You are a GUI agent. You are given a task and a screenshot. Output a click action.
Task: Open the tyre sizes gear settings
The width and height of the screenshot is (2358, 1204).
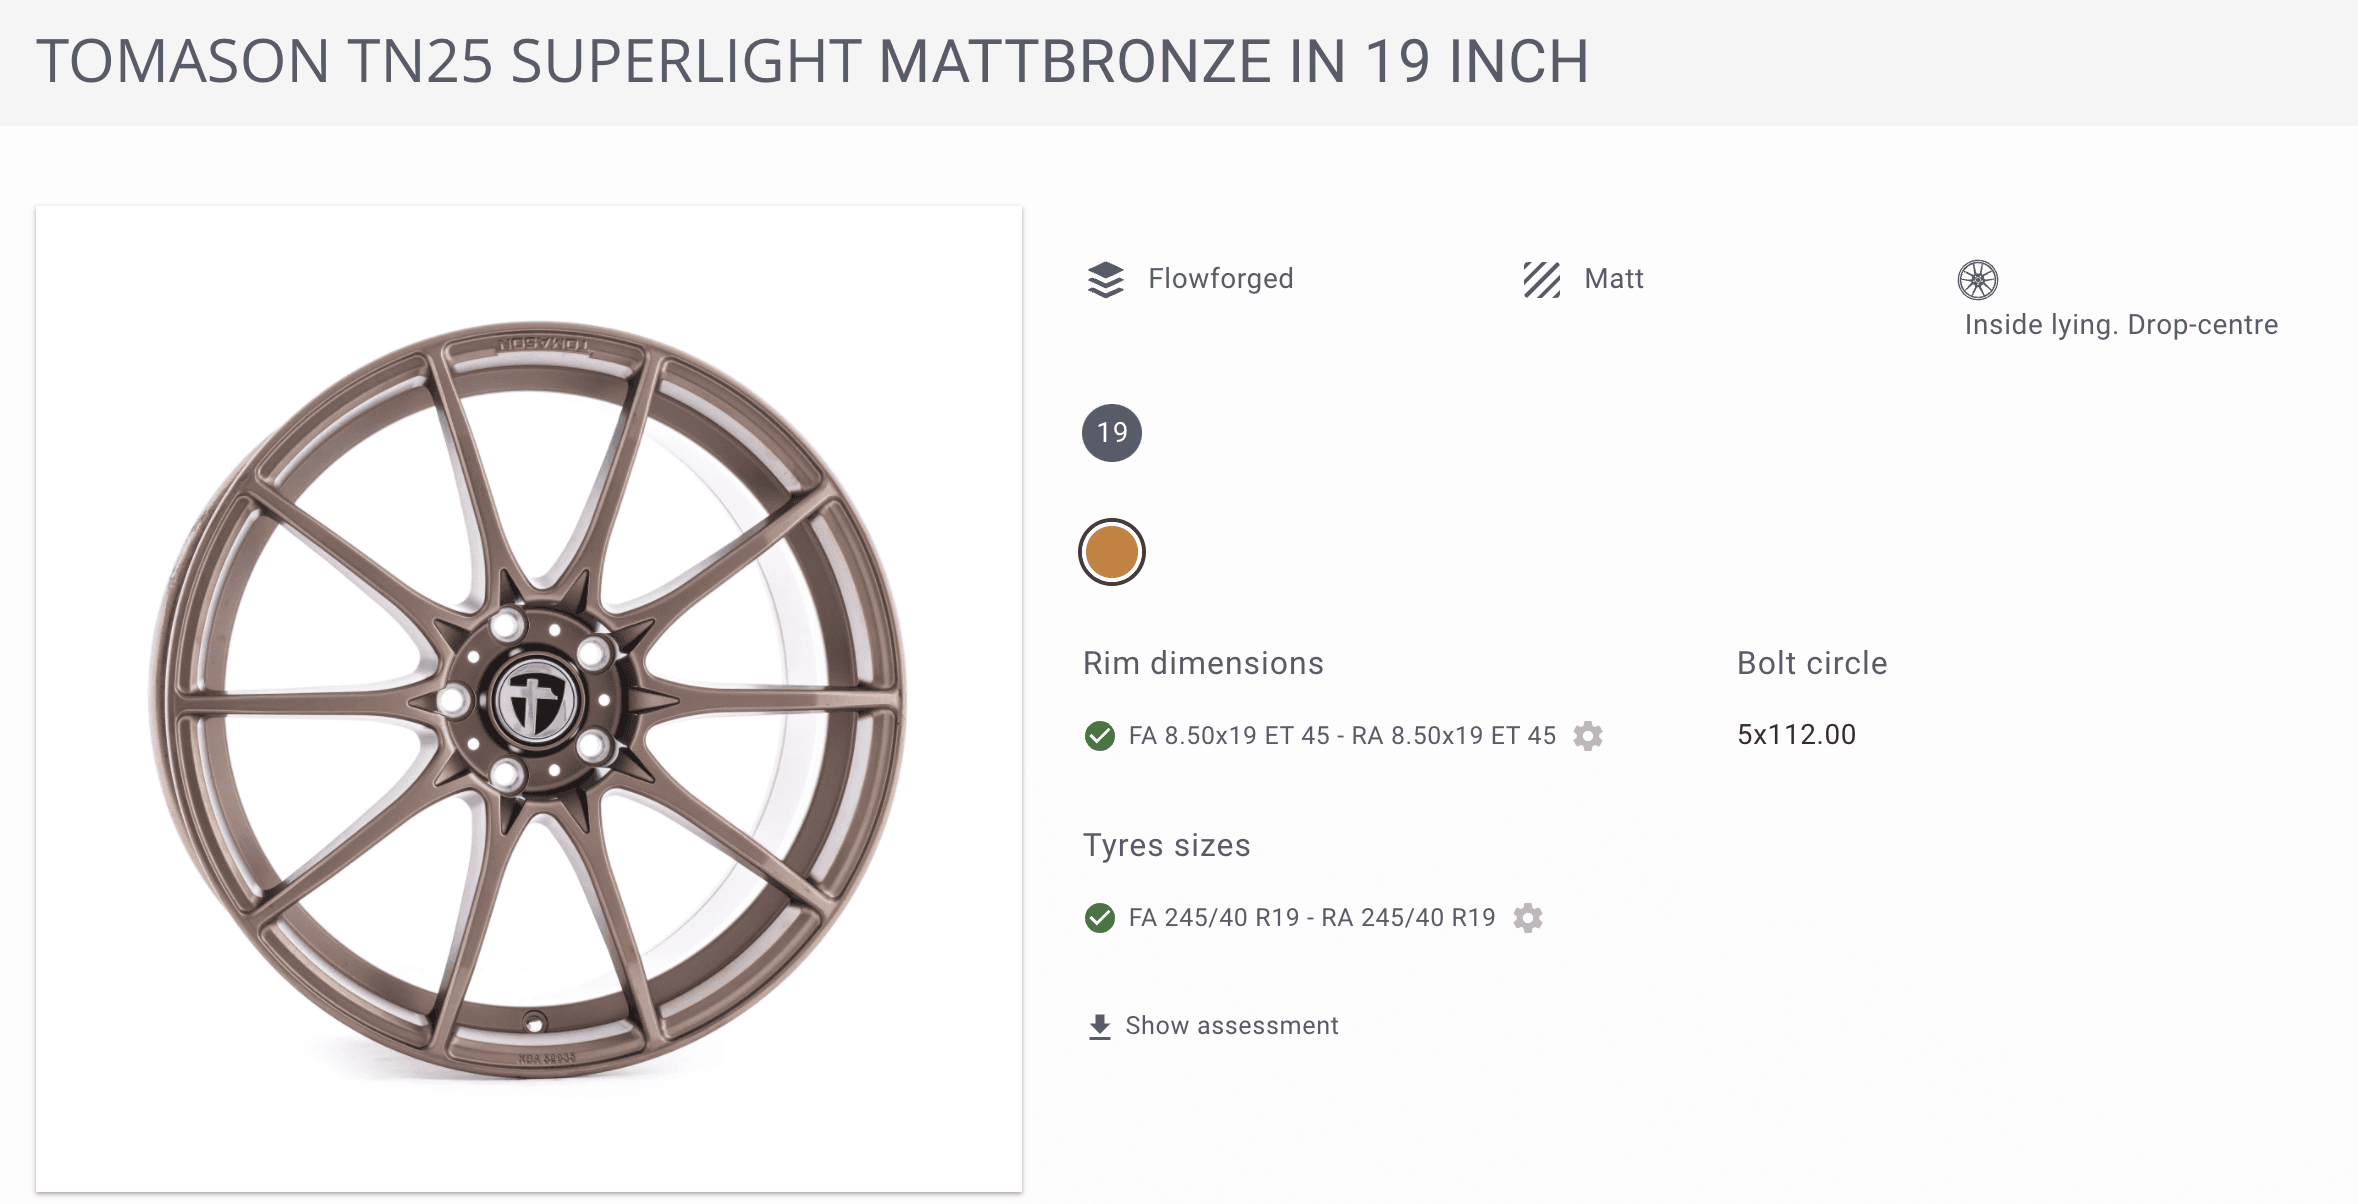coord(1528,918)
